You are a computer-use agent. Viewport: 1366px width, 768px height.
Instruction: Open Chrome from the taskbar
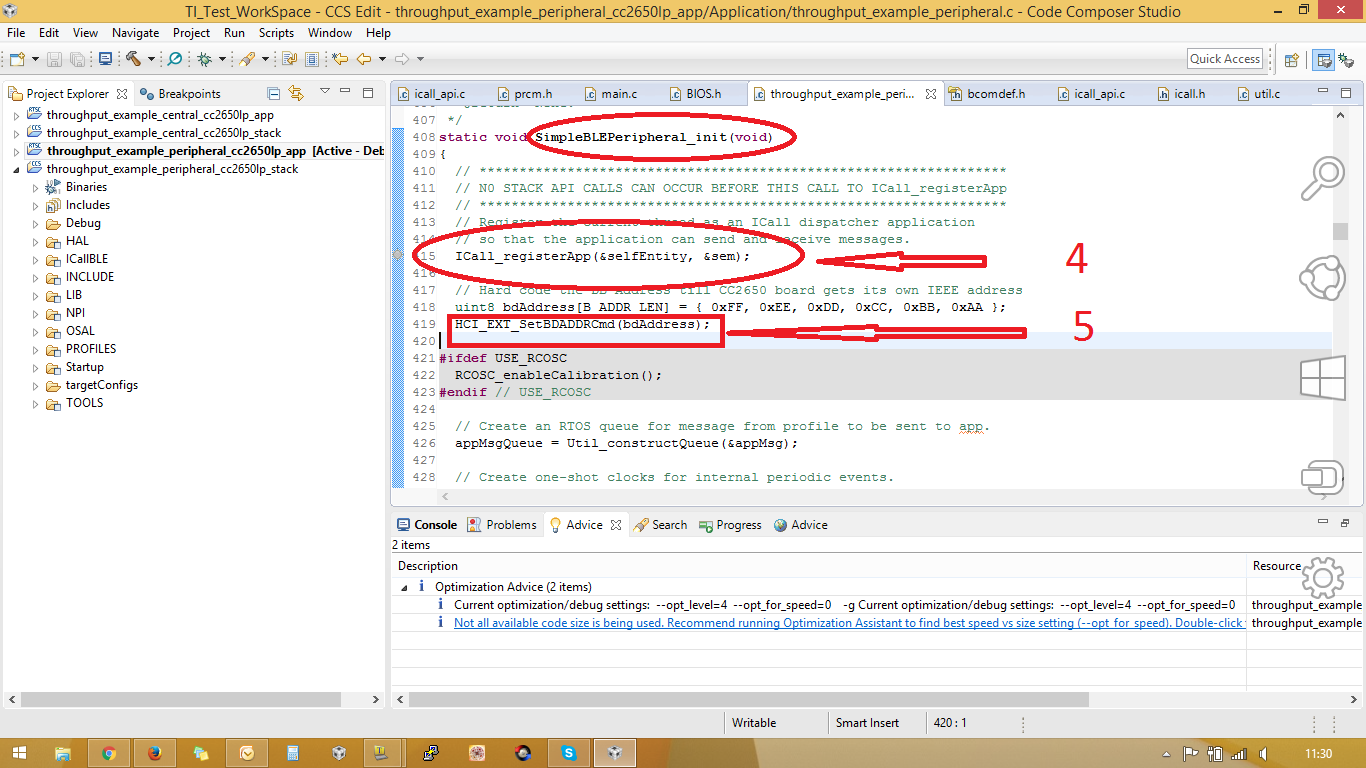[x=108, y=753]
